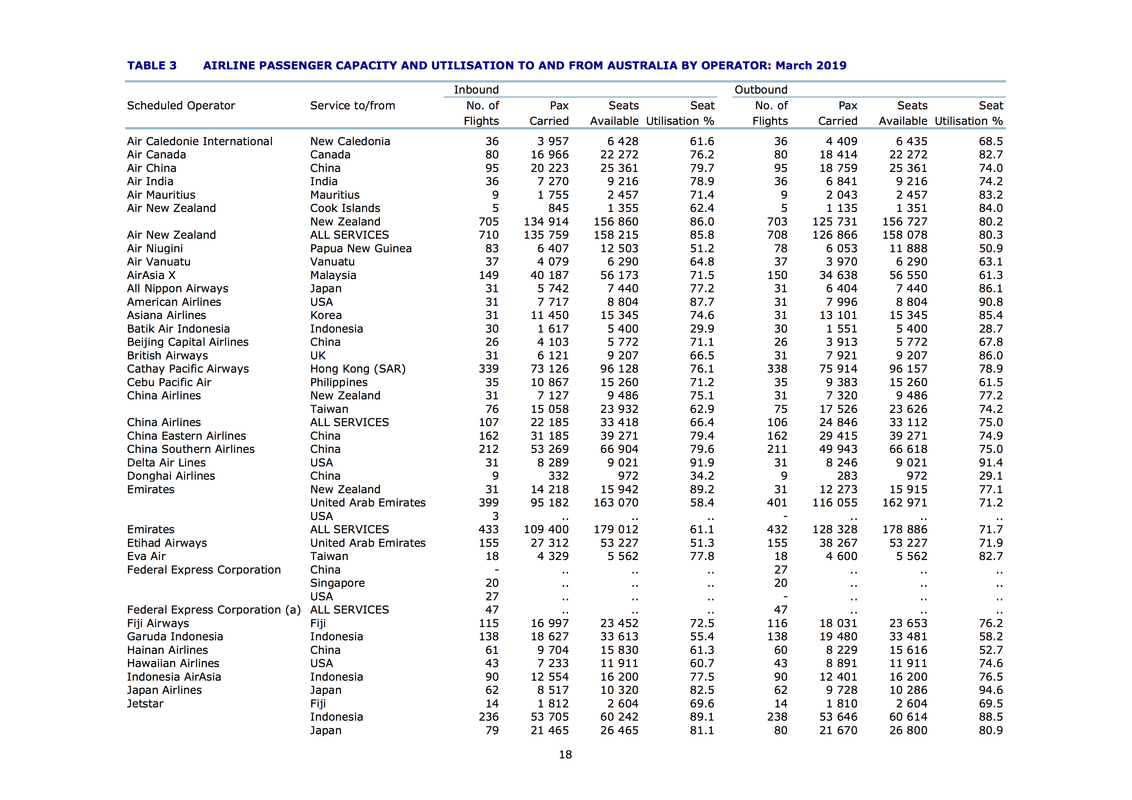Select the Singapore service cell

(x=338, y=583)
